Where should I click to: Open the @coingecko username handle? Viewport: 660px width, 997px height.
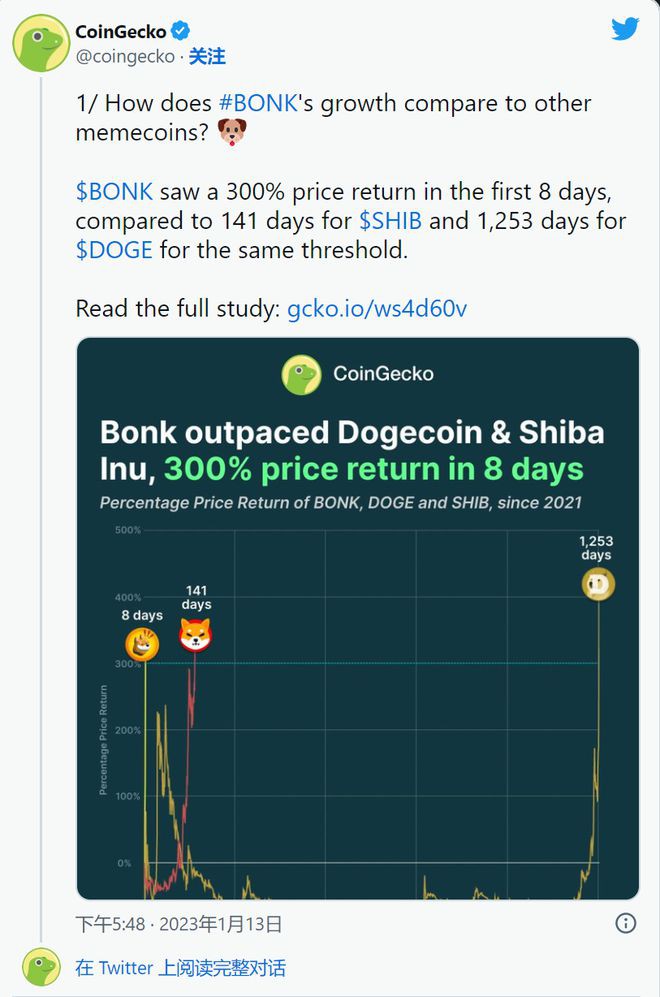124,58
